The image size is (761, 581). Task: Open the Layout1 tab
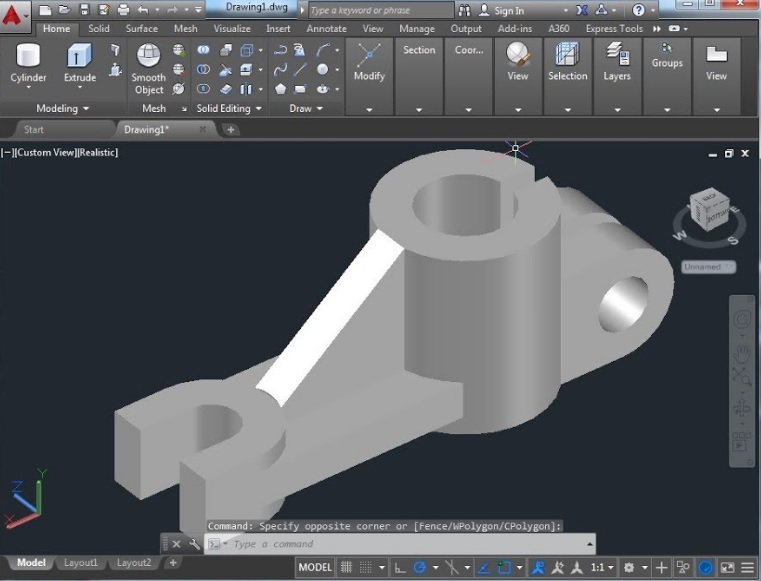pos(81,563)
